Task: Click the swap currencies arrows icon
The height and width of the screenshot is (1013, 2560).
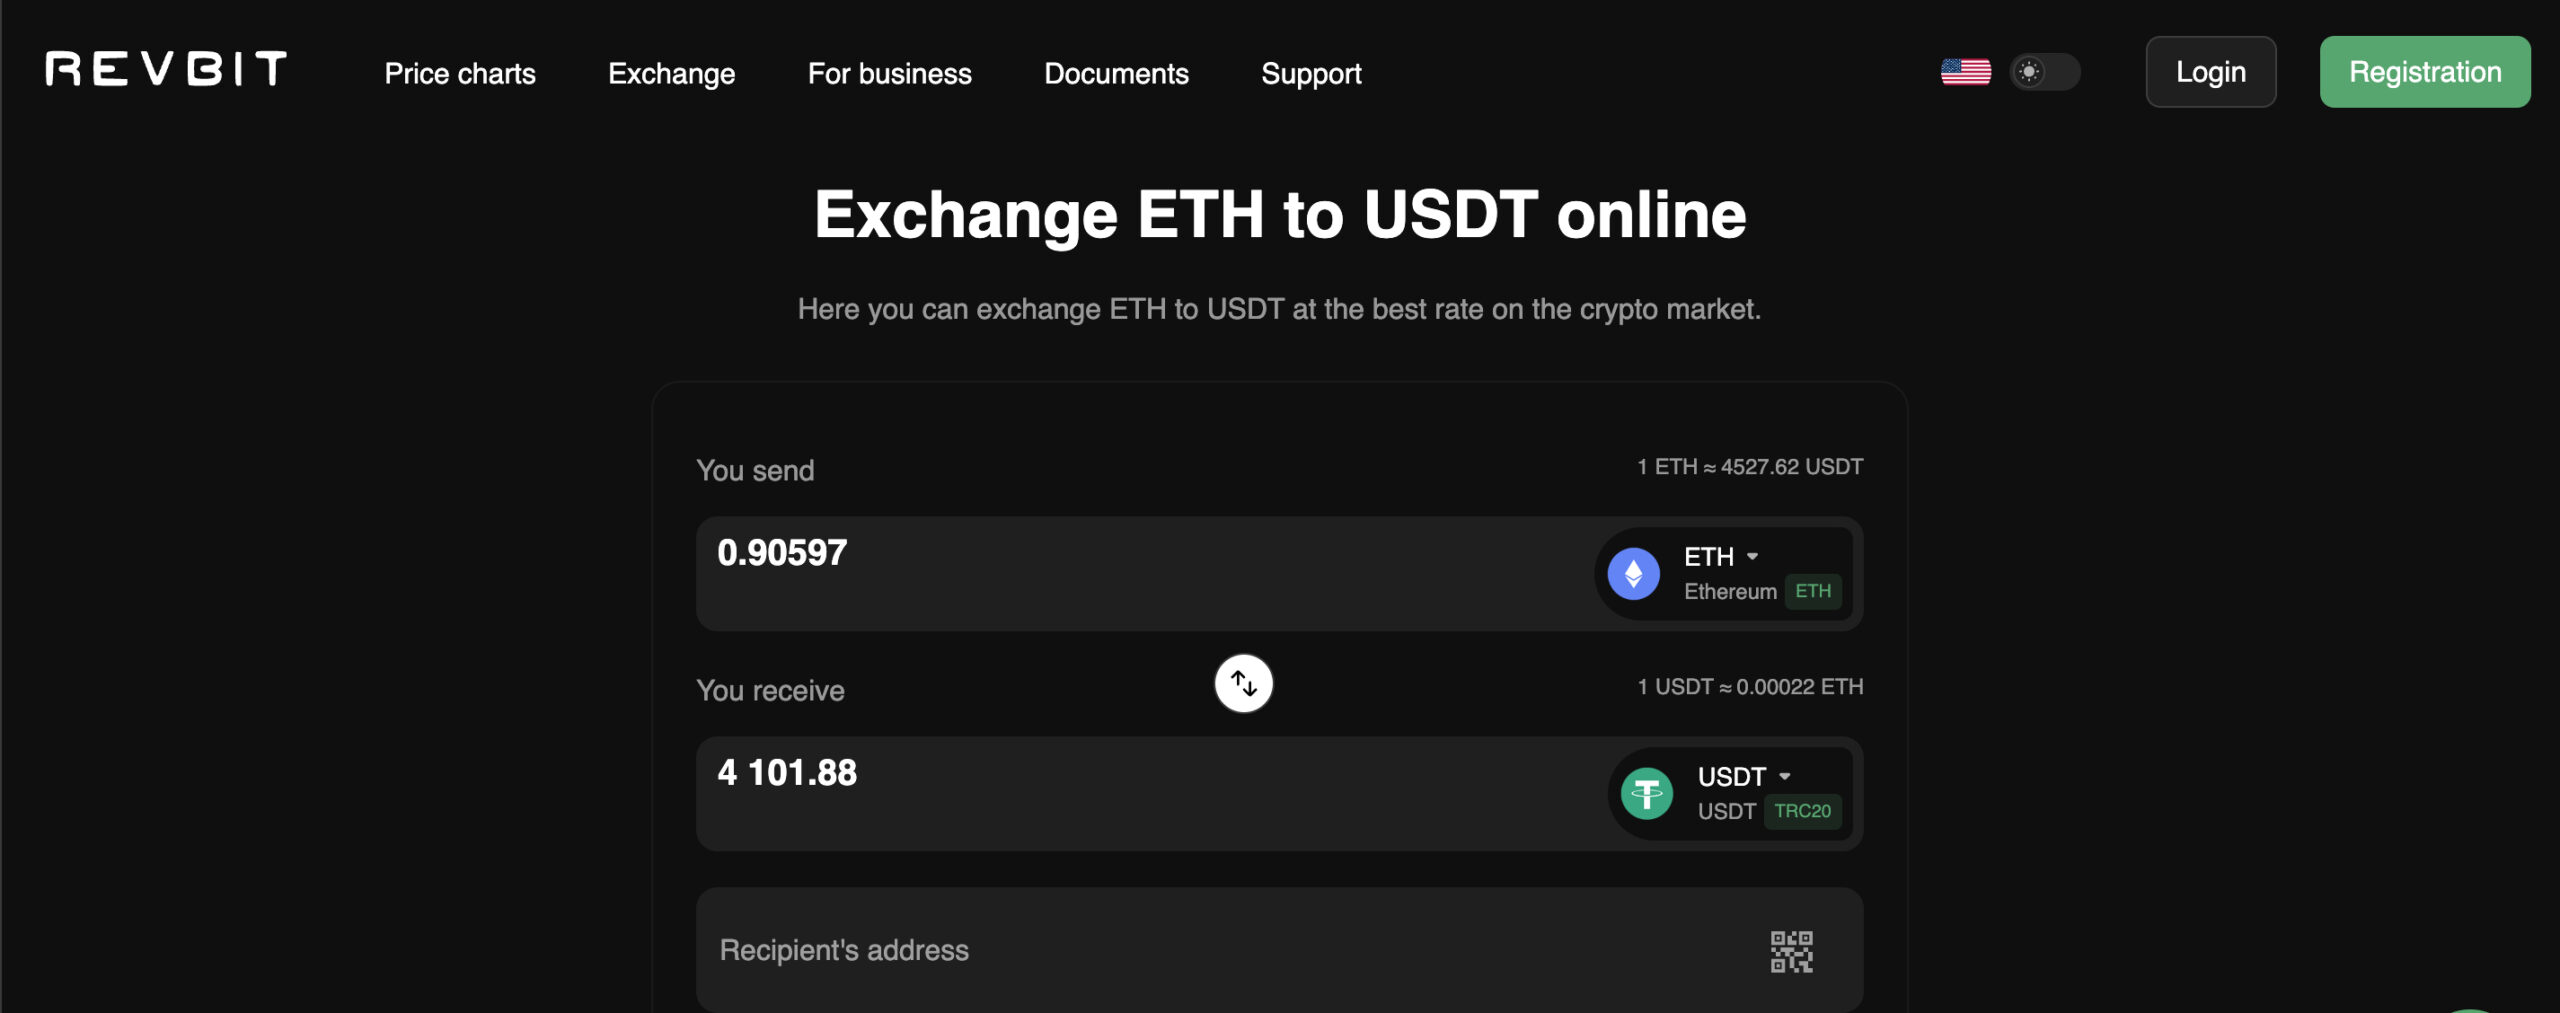Action: click(x=1243, y=684)
